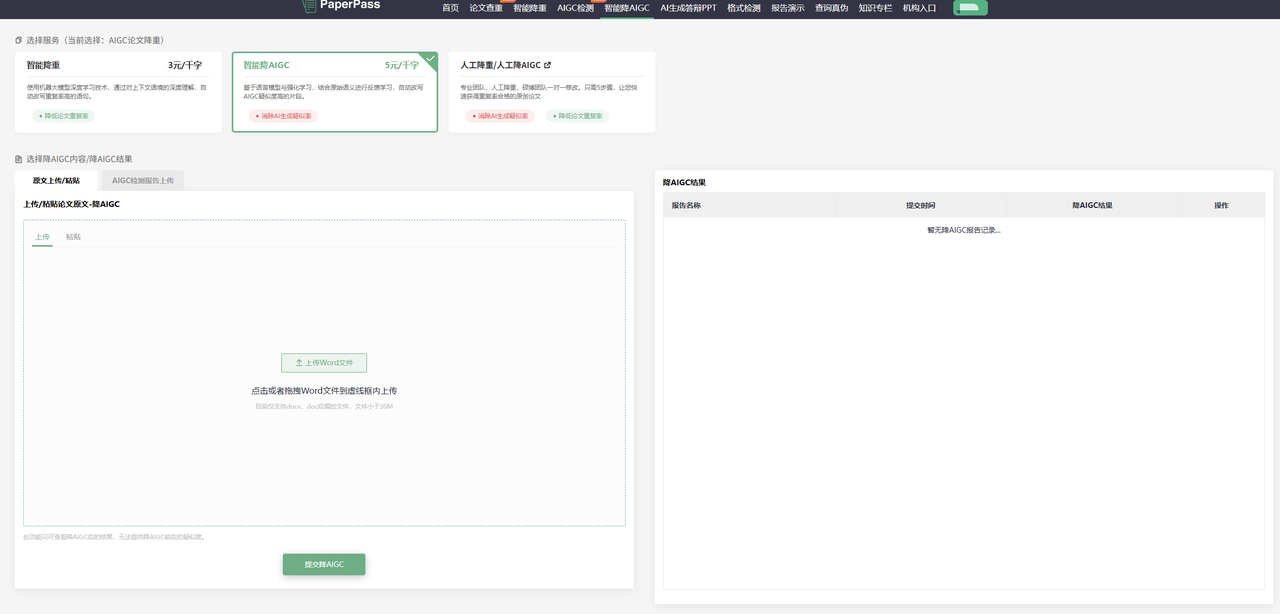The width and height of the screenshot is (1280, 614).
Task: Click the 操作 column header
Action: coord(1221,205)
